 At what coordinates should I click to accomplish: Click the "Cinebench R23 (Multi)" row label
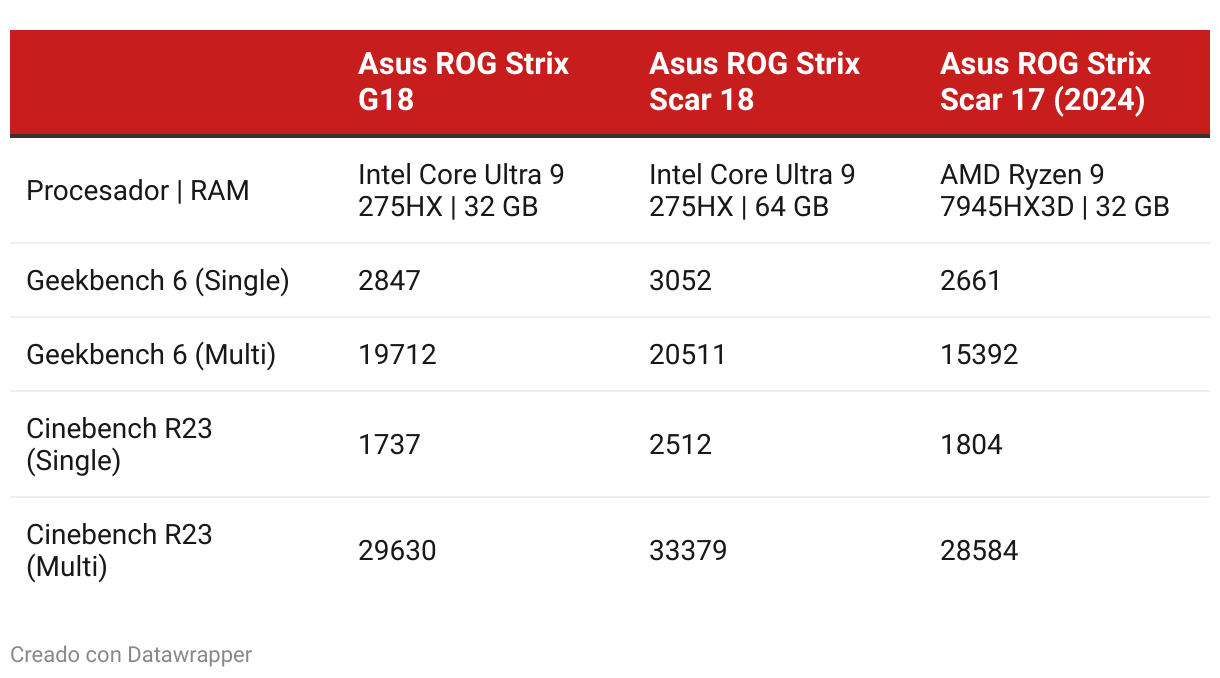[119, 551]
